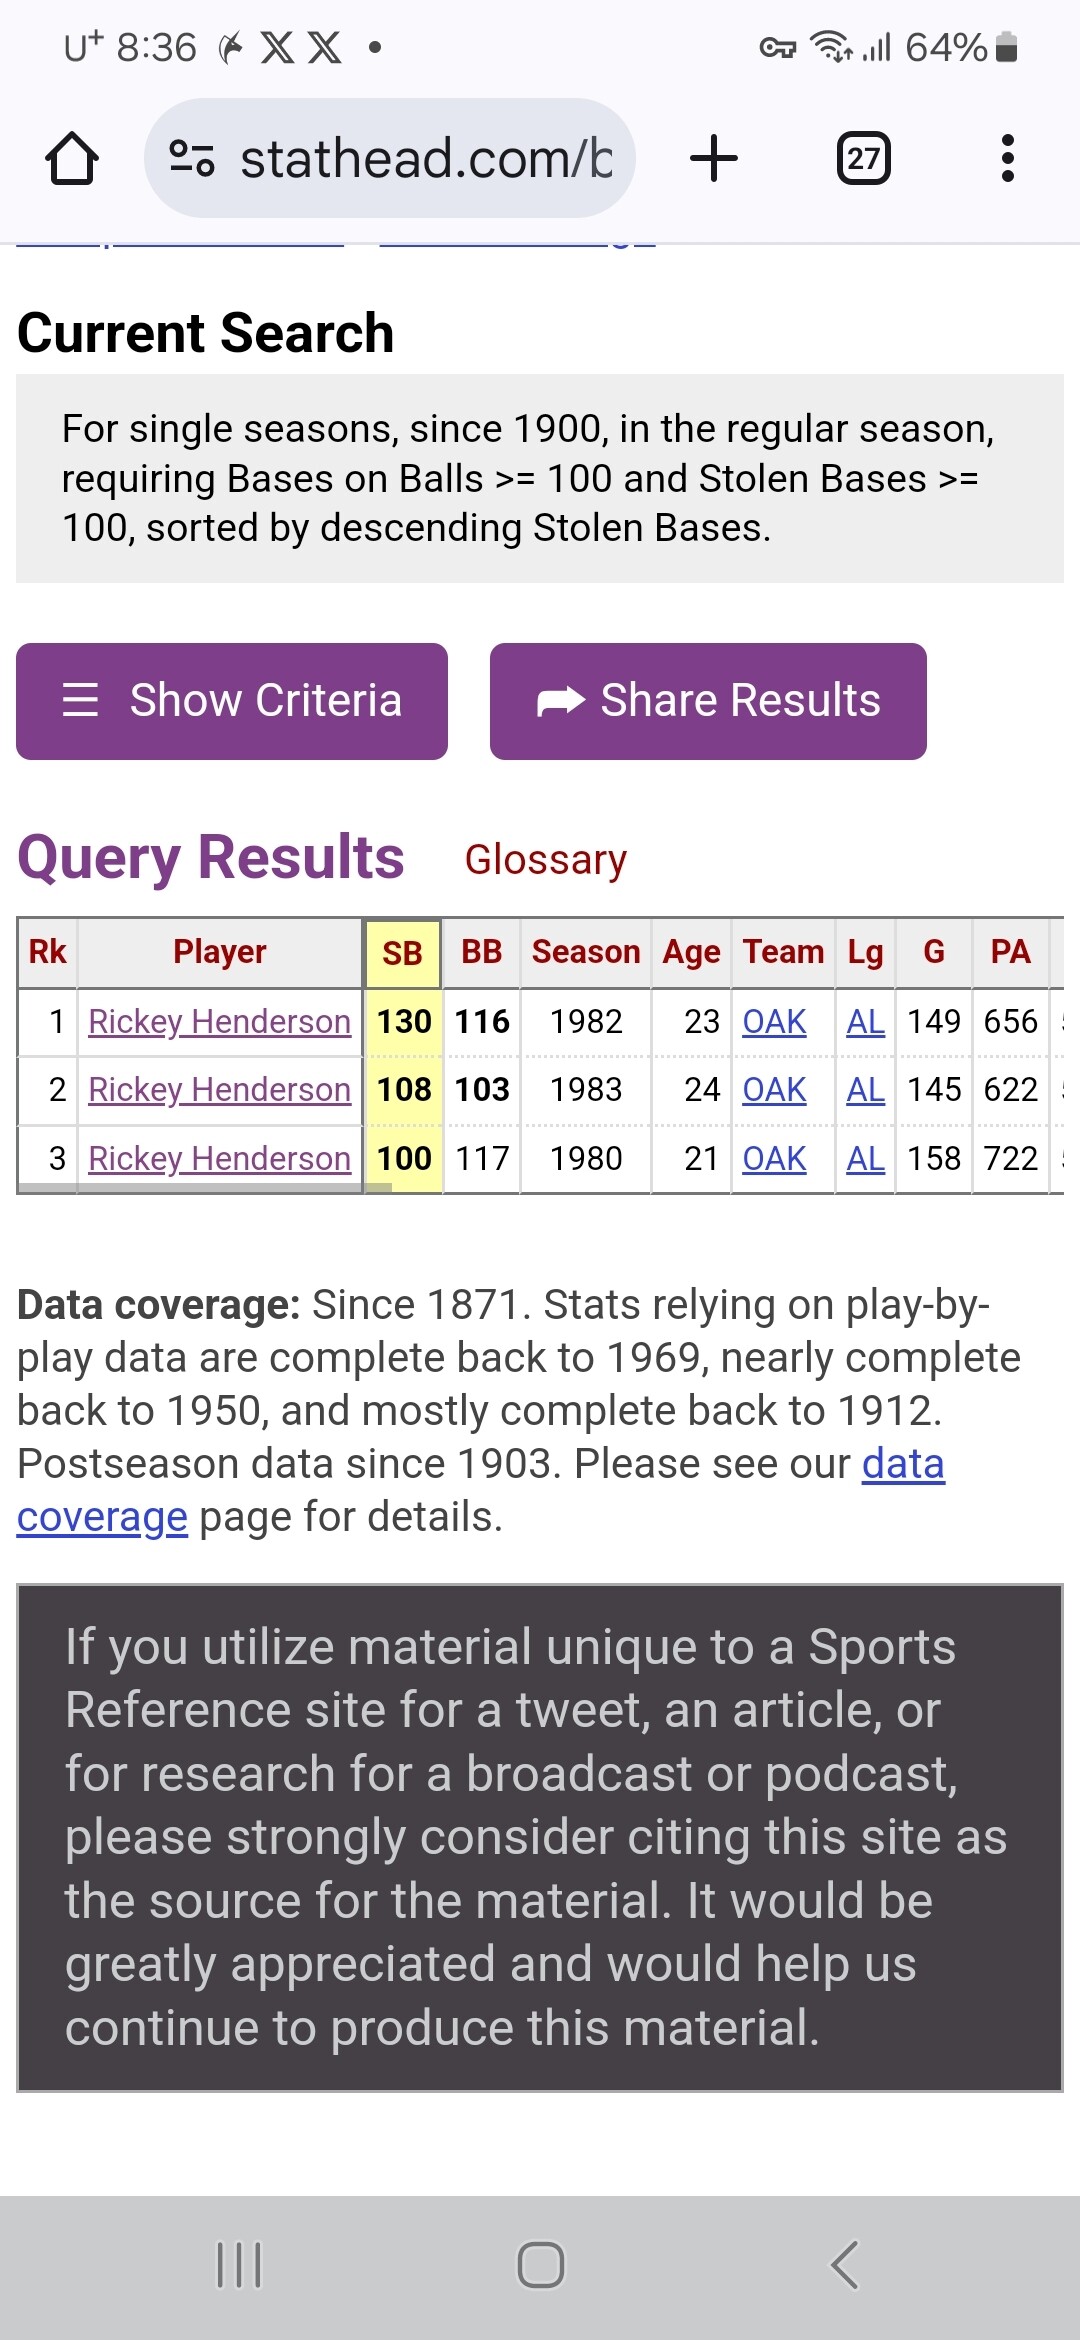Tap the stathead.com address bar
Viewport: 1080px width, 2340px height.
click(x=425, y=159)
